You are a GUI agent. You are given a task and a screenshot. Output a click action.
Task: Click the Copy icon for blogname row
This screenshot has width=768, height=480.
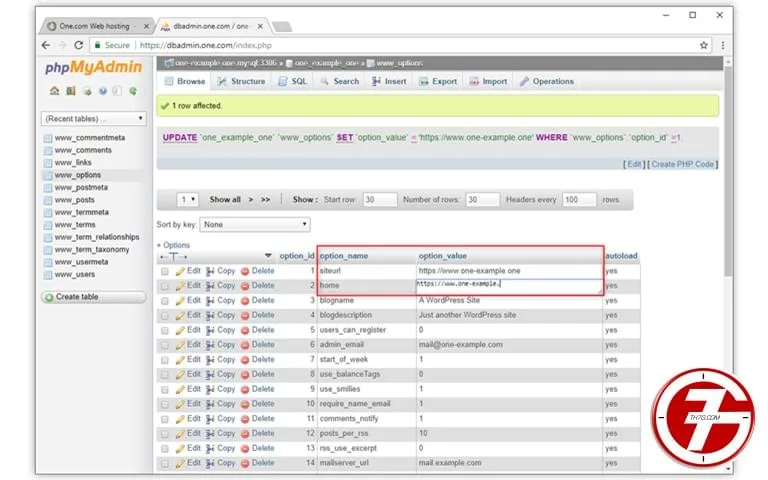point(210,301)
